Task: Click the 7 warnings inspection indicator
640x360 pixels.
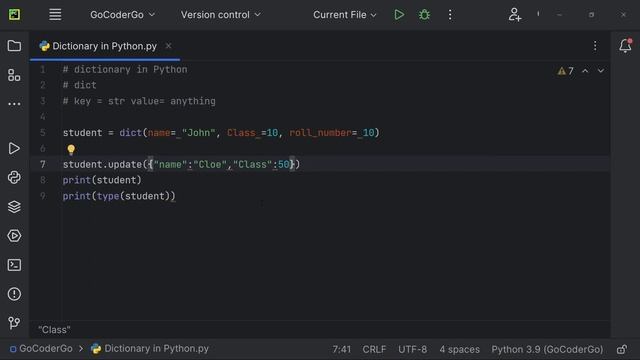Action: [x=566, y=71]
